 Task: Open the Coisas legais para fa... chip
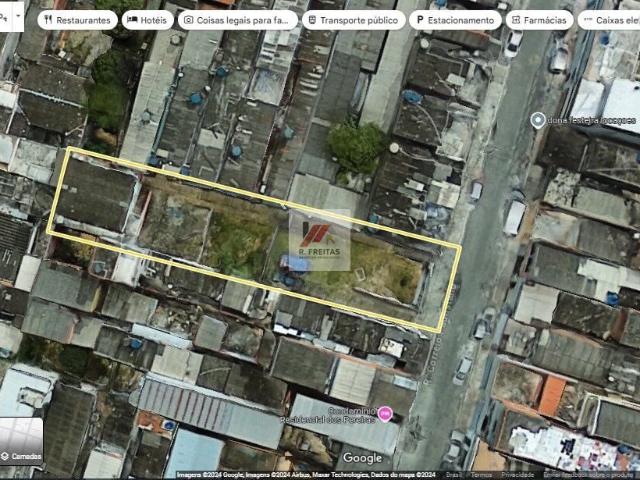click(x=240, y=20)
